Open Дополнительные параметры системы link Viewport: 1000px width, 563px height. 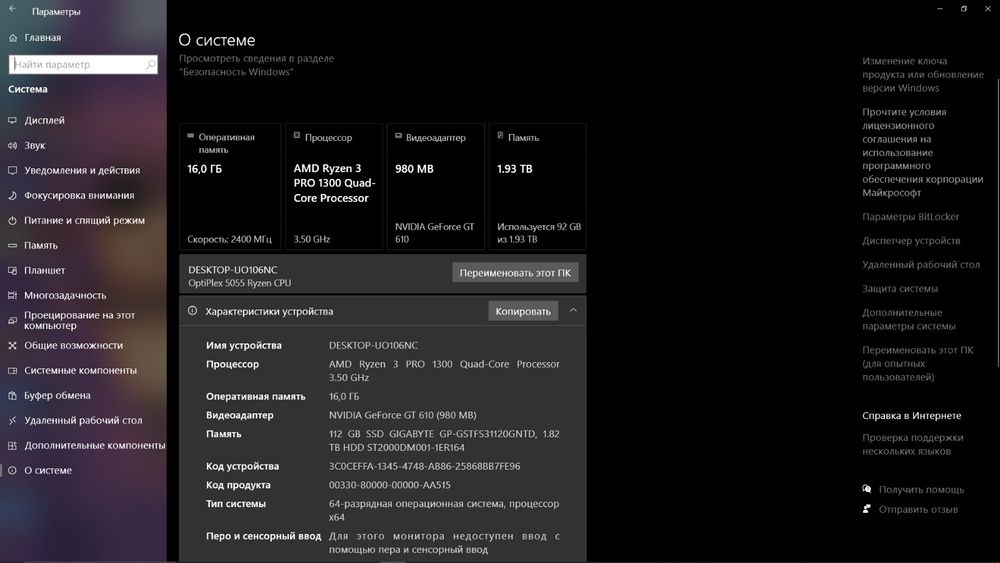pyautogui.click(x=909, y=319)
